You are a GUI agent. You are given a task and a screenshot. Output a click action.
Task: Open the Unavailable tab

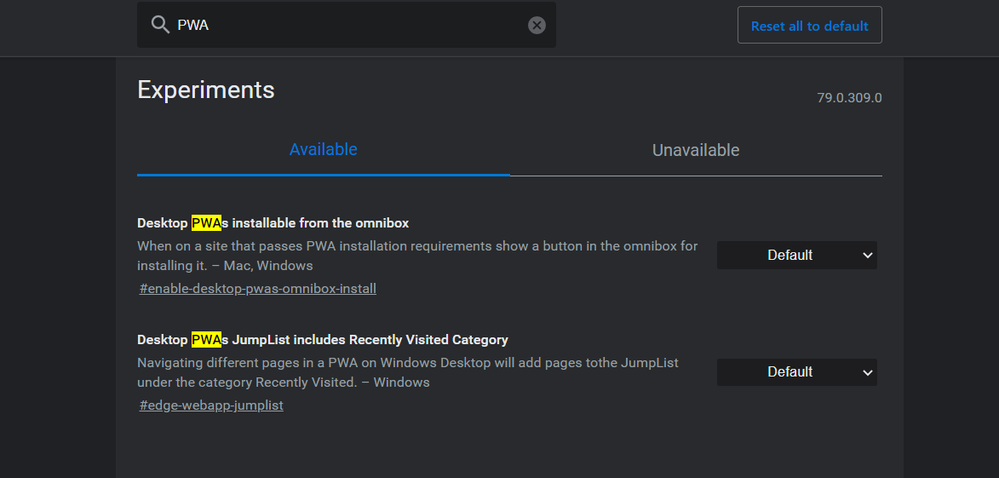coord(696,151)
